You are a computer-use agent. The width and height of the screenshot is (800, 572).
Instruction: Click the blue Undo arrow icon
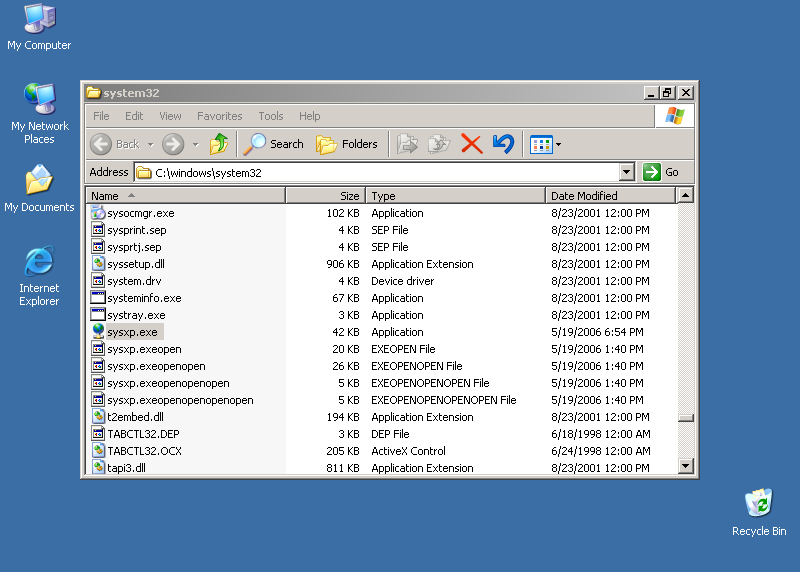tap(504, 144)
